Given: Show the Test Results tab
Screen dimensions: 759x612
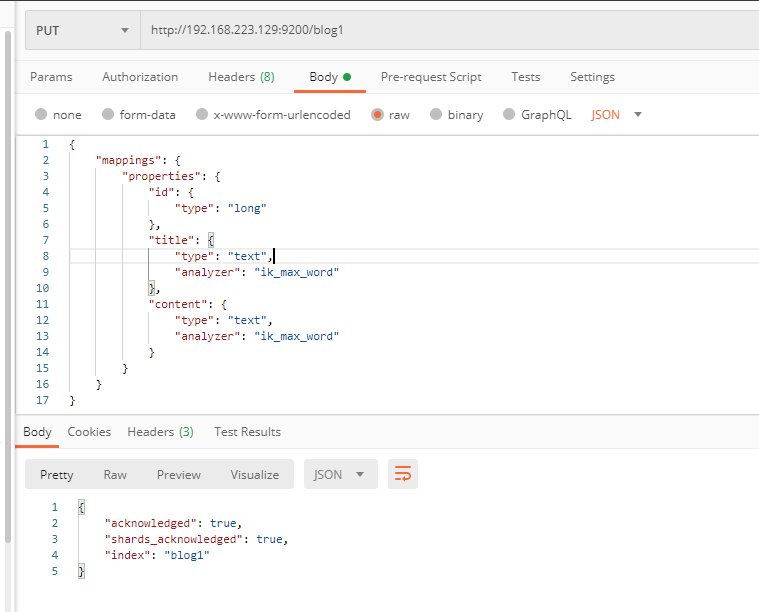Looking at the screenshot, I should 247,432.
